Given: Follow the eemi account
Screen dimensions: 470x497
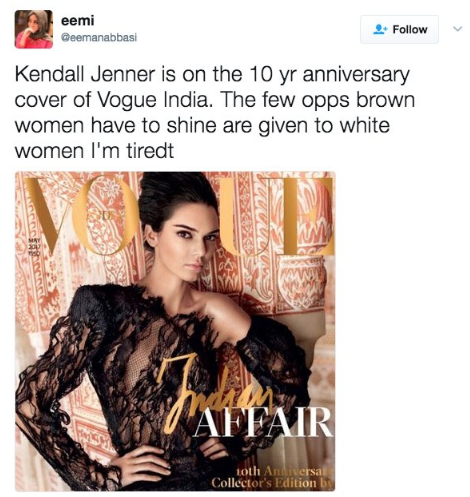Looking at the screenshot, I should 399,29.
